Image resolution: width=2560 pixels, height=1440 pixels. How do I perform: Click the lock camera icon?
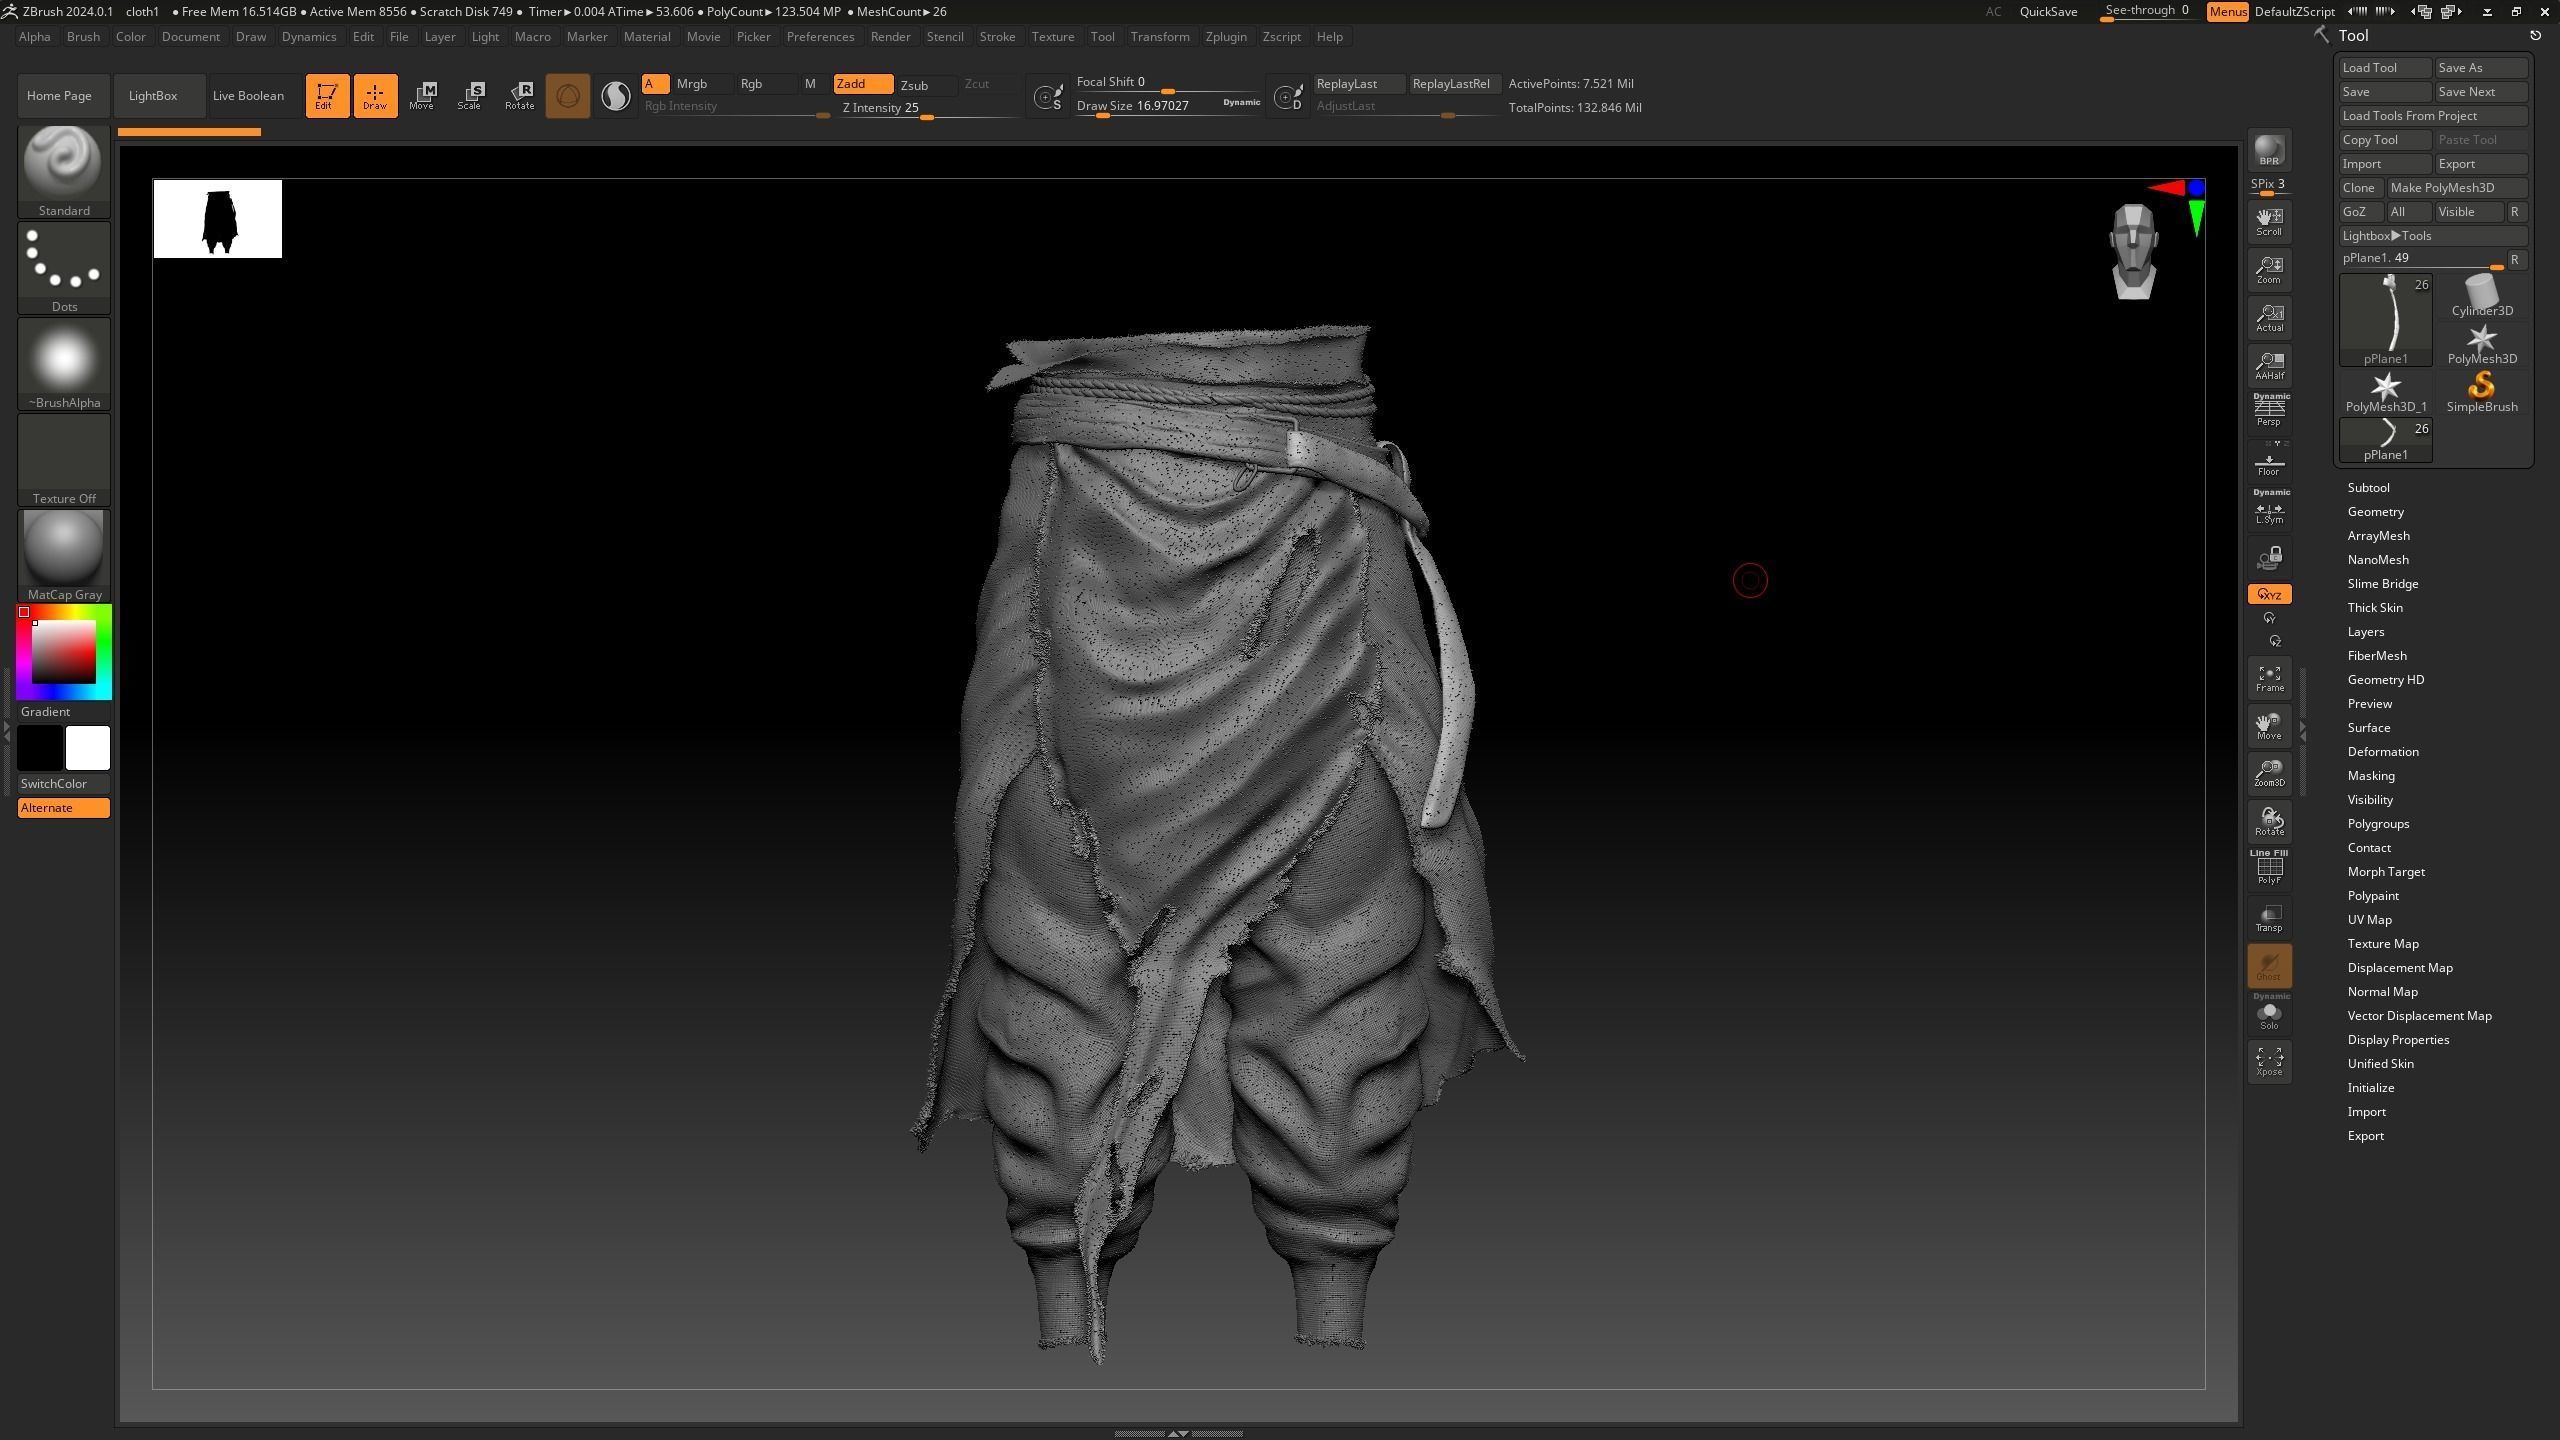[2269, 557]
